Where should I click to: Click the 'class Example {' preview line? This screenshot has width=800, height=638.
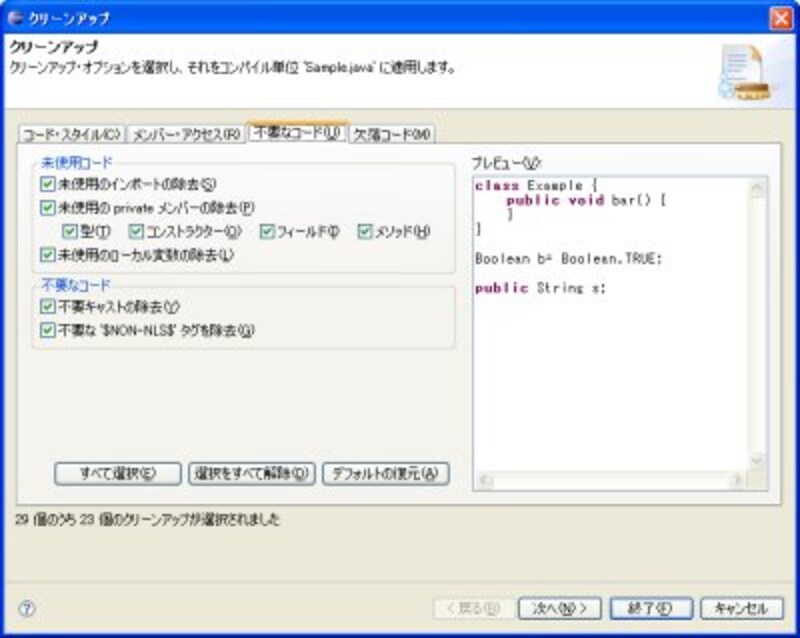tap(536, 185)
